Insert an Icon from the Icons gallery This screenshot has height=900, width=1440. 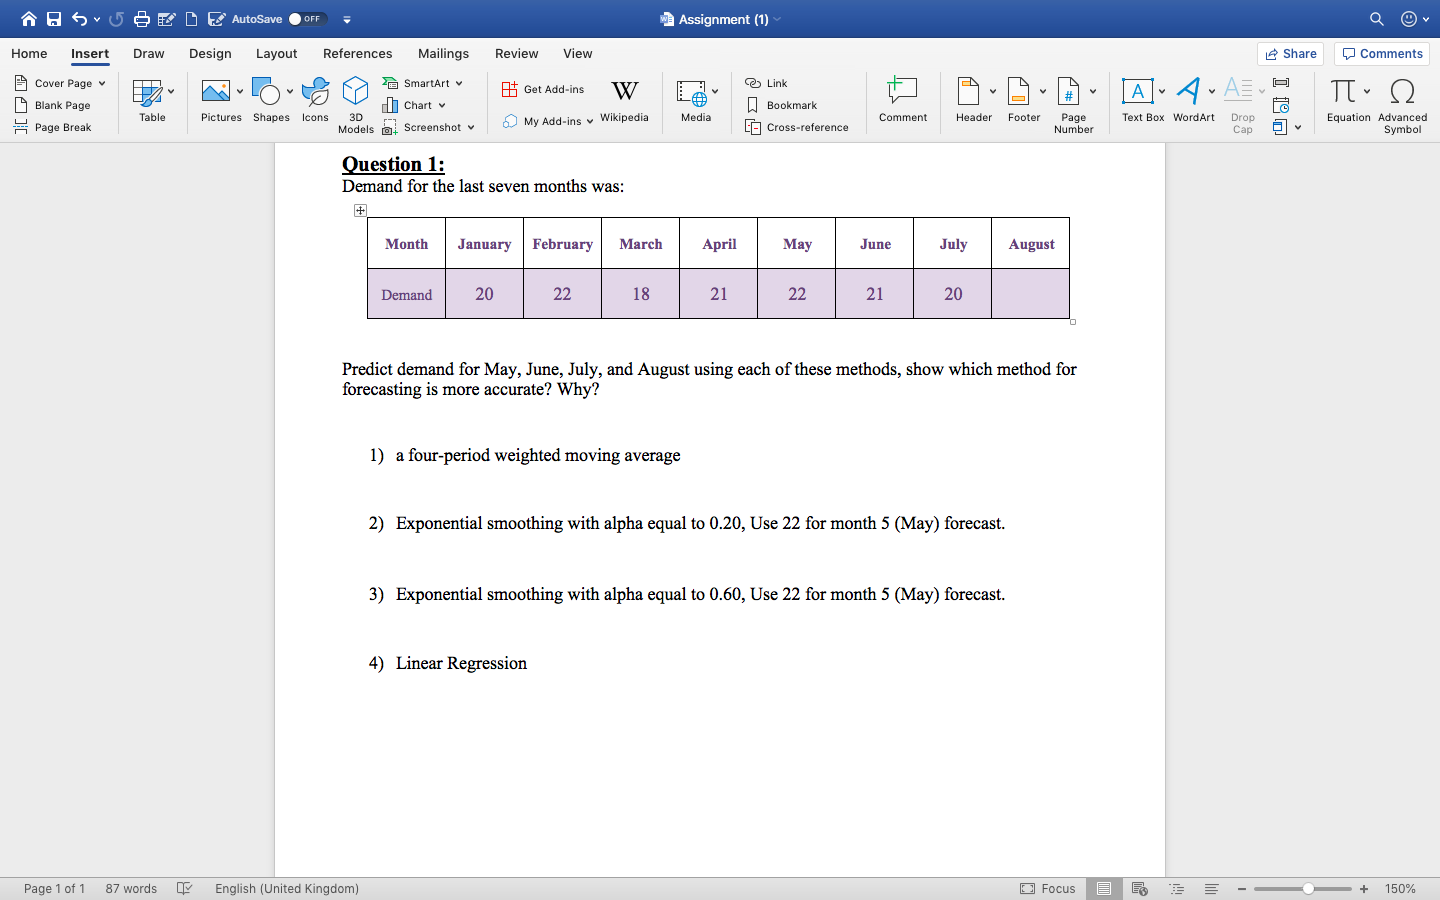tap(315, 98)
